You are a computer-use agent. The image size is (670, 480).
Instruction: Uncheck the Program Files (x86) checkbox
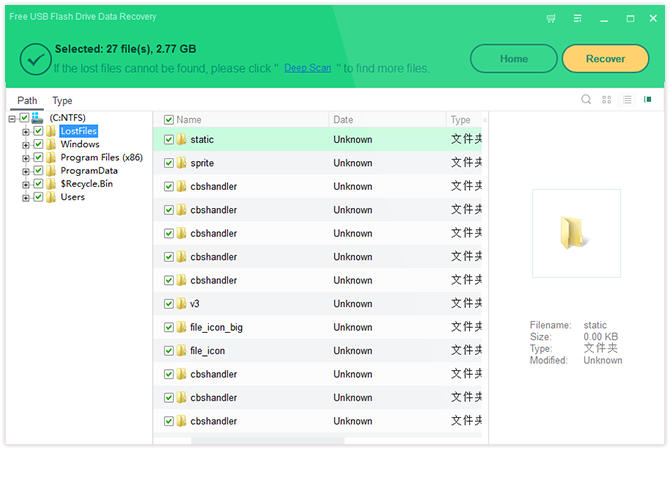[x=38, y=157]
